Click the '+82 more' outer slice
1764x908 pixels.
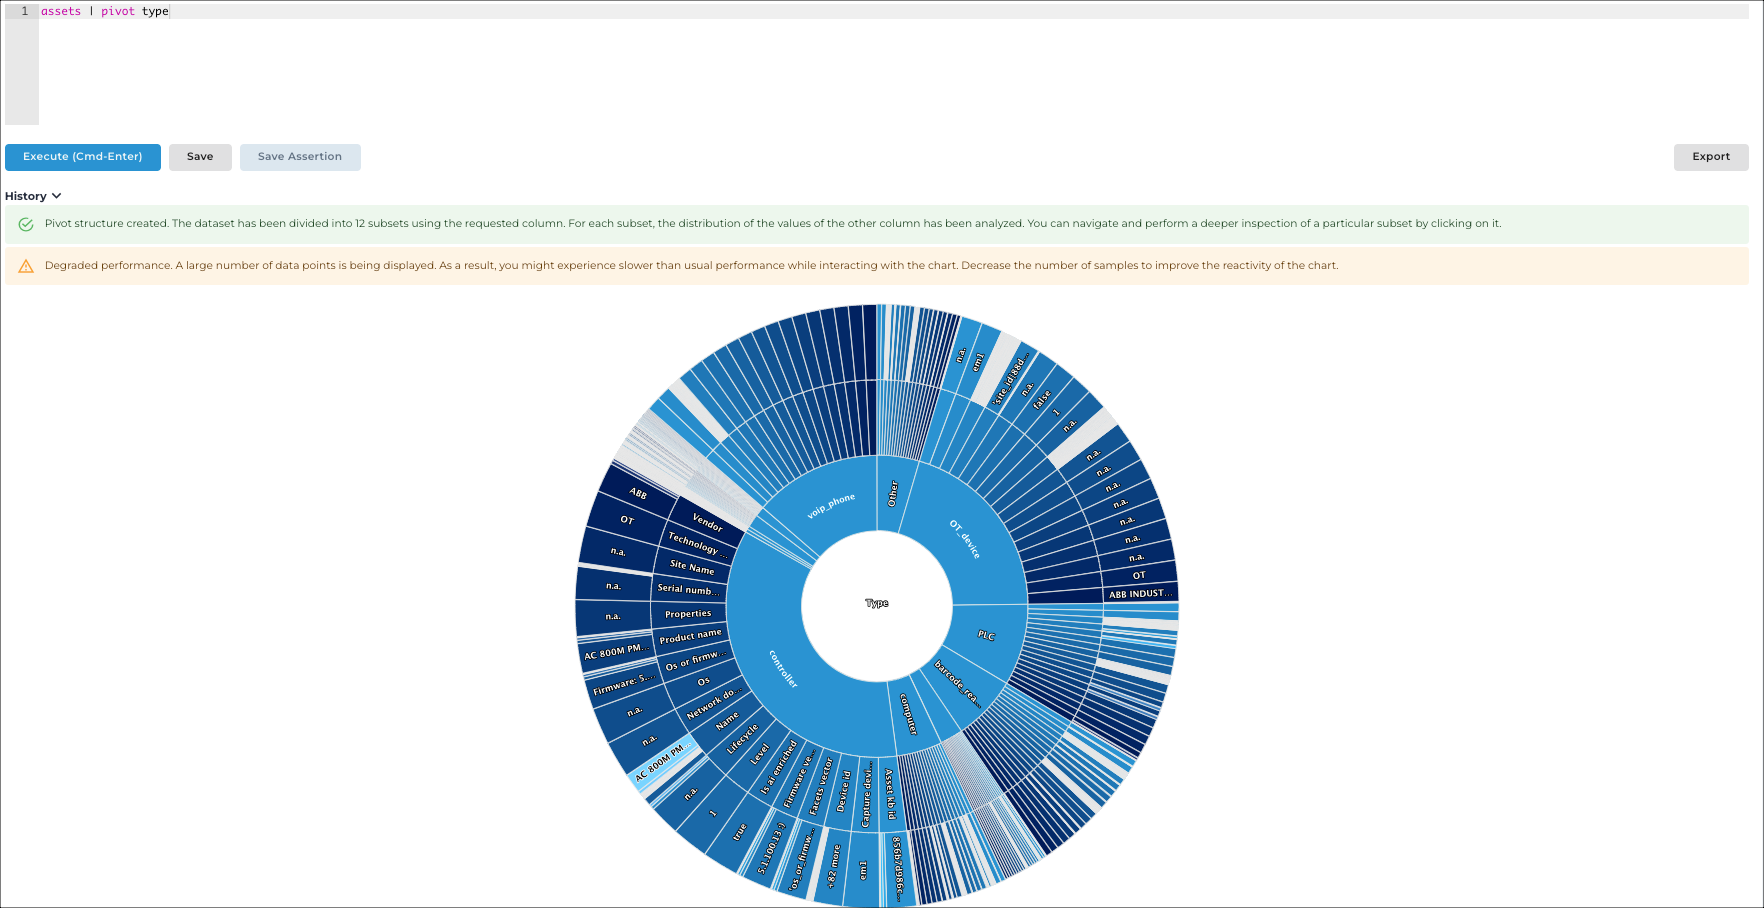(833, 868)
